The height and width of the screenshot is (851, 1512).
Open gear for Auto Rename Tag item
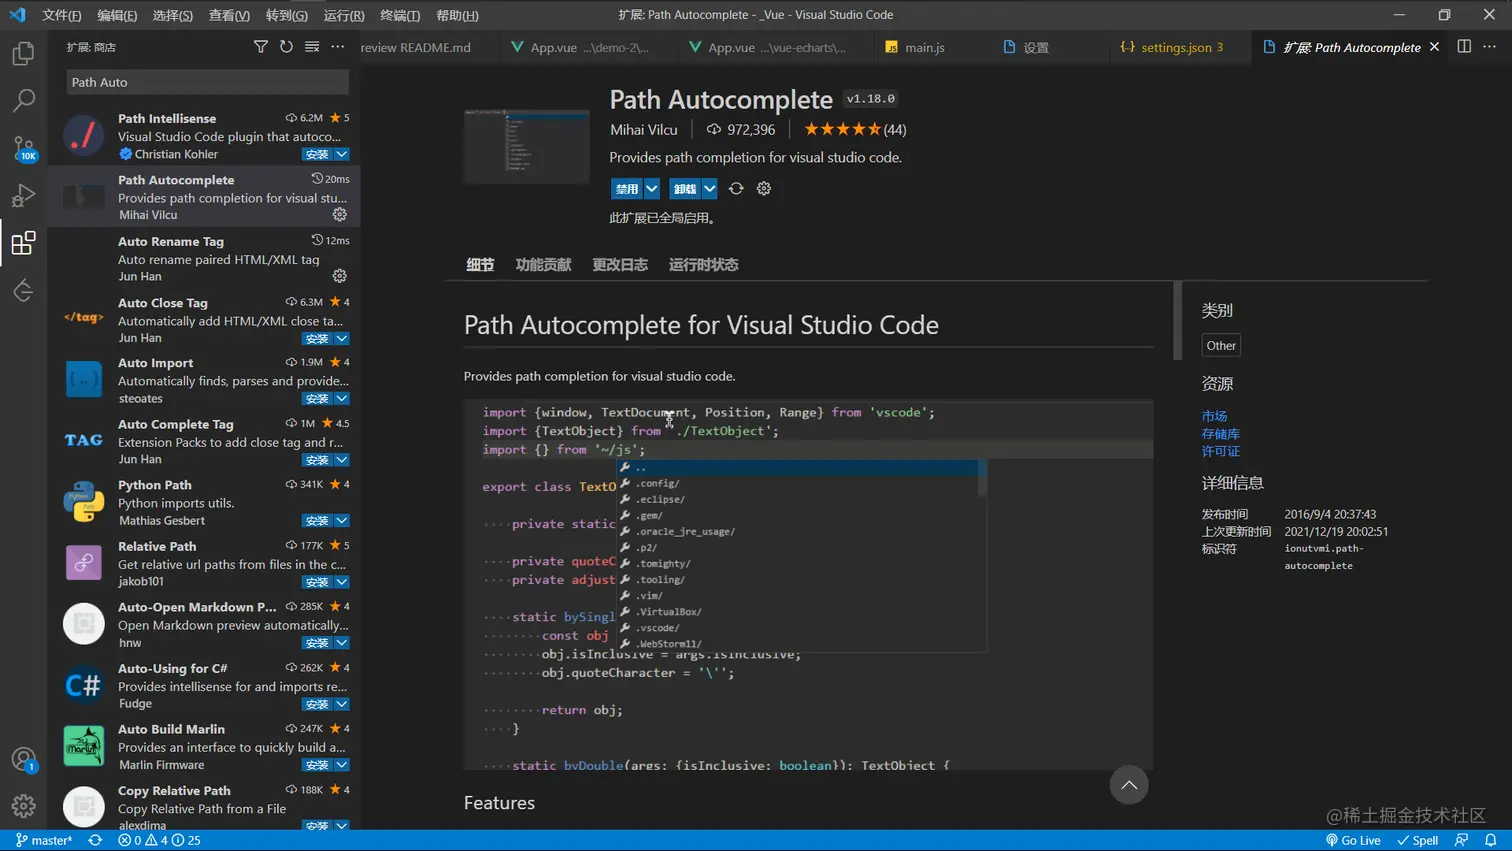340,276
